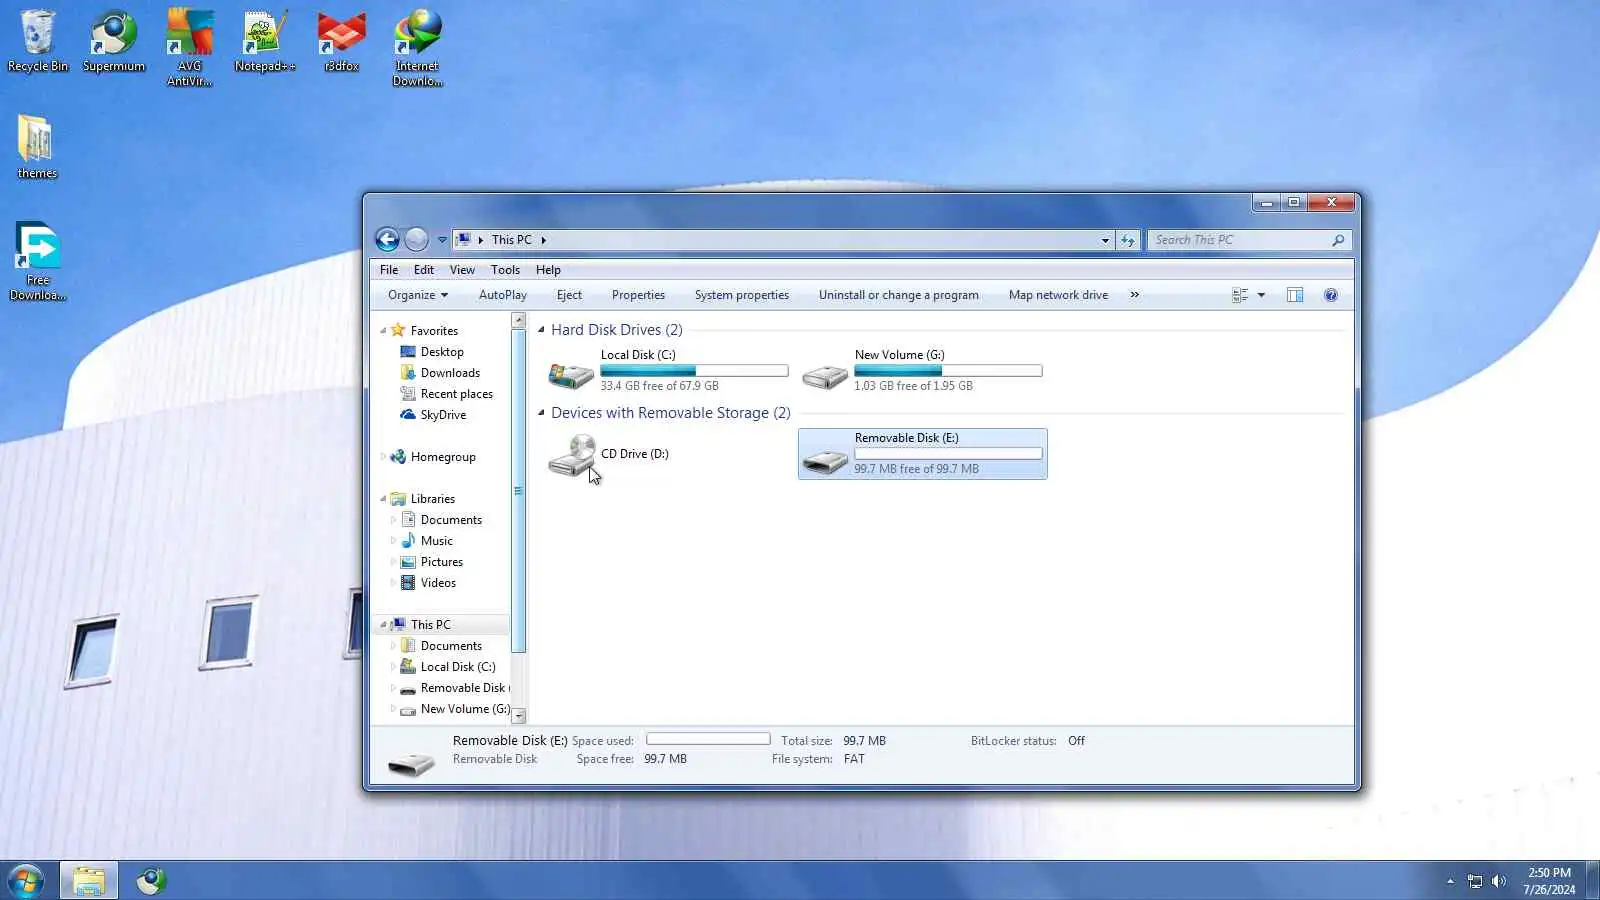Open the Music library
The height and width of the screenshot is (900, 1600).
pos(427,541)
